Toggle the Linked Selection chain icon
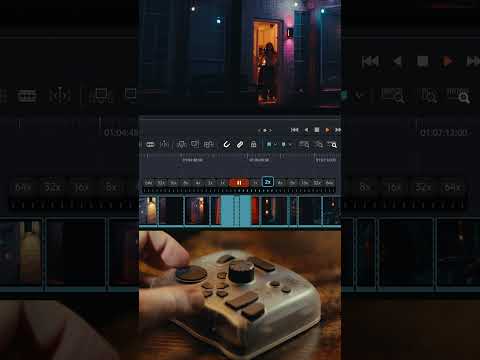Image resolution: width=480 pixels, height=360 pixels. 240,145
